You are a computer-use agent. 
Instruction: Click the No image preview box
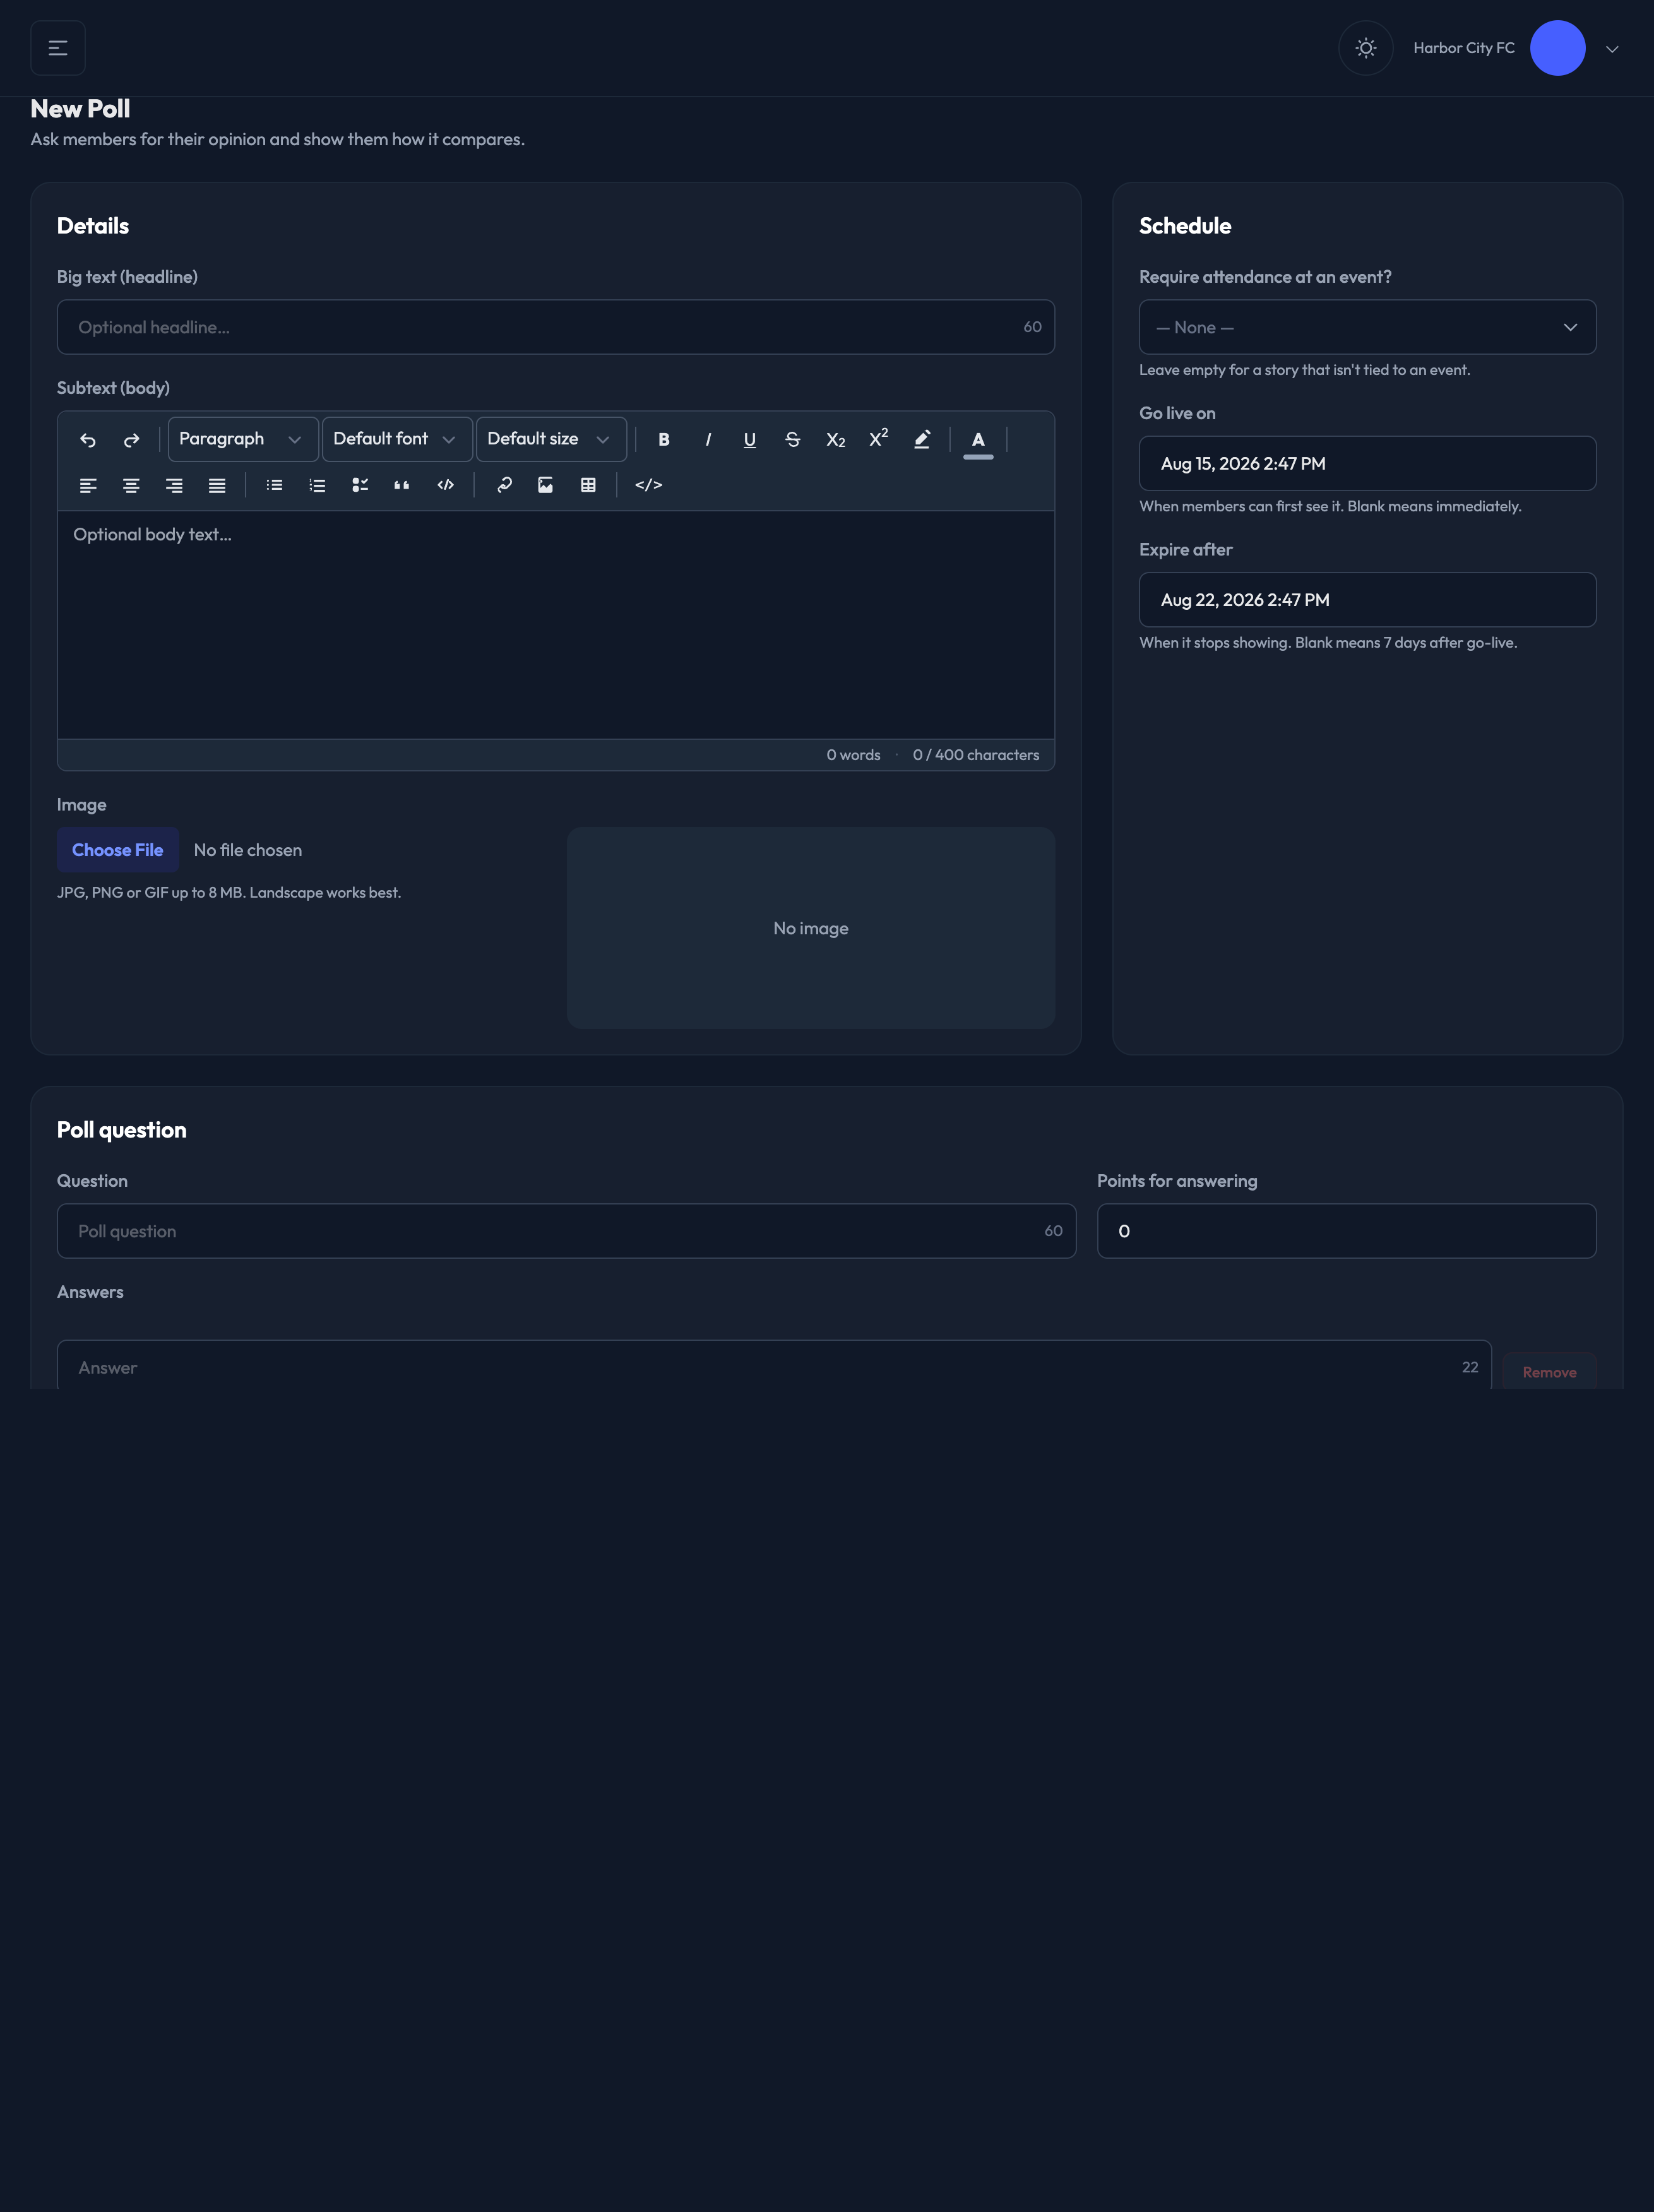pos(810,928)
